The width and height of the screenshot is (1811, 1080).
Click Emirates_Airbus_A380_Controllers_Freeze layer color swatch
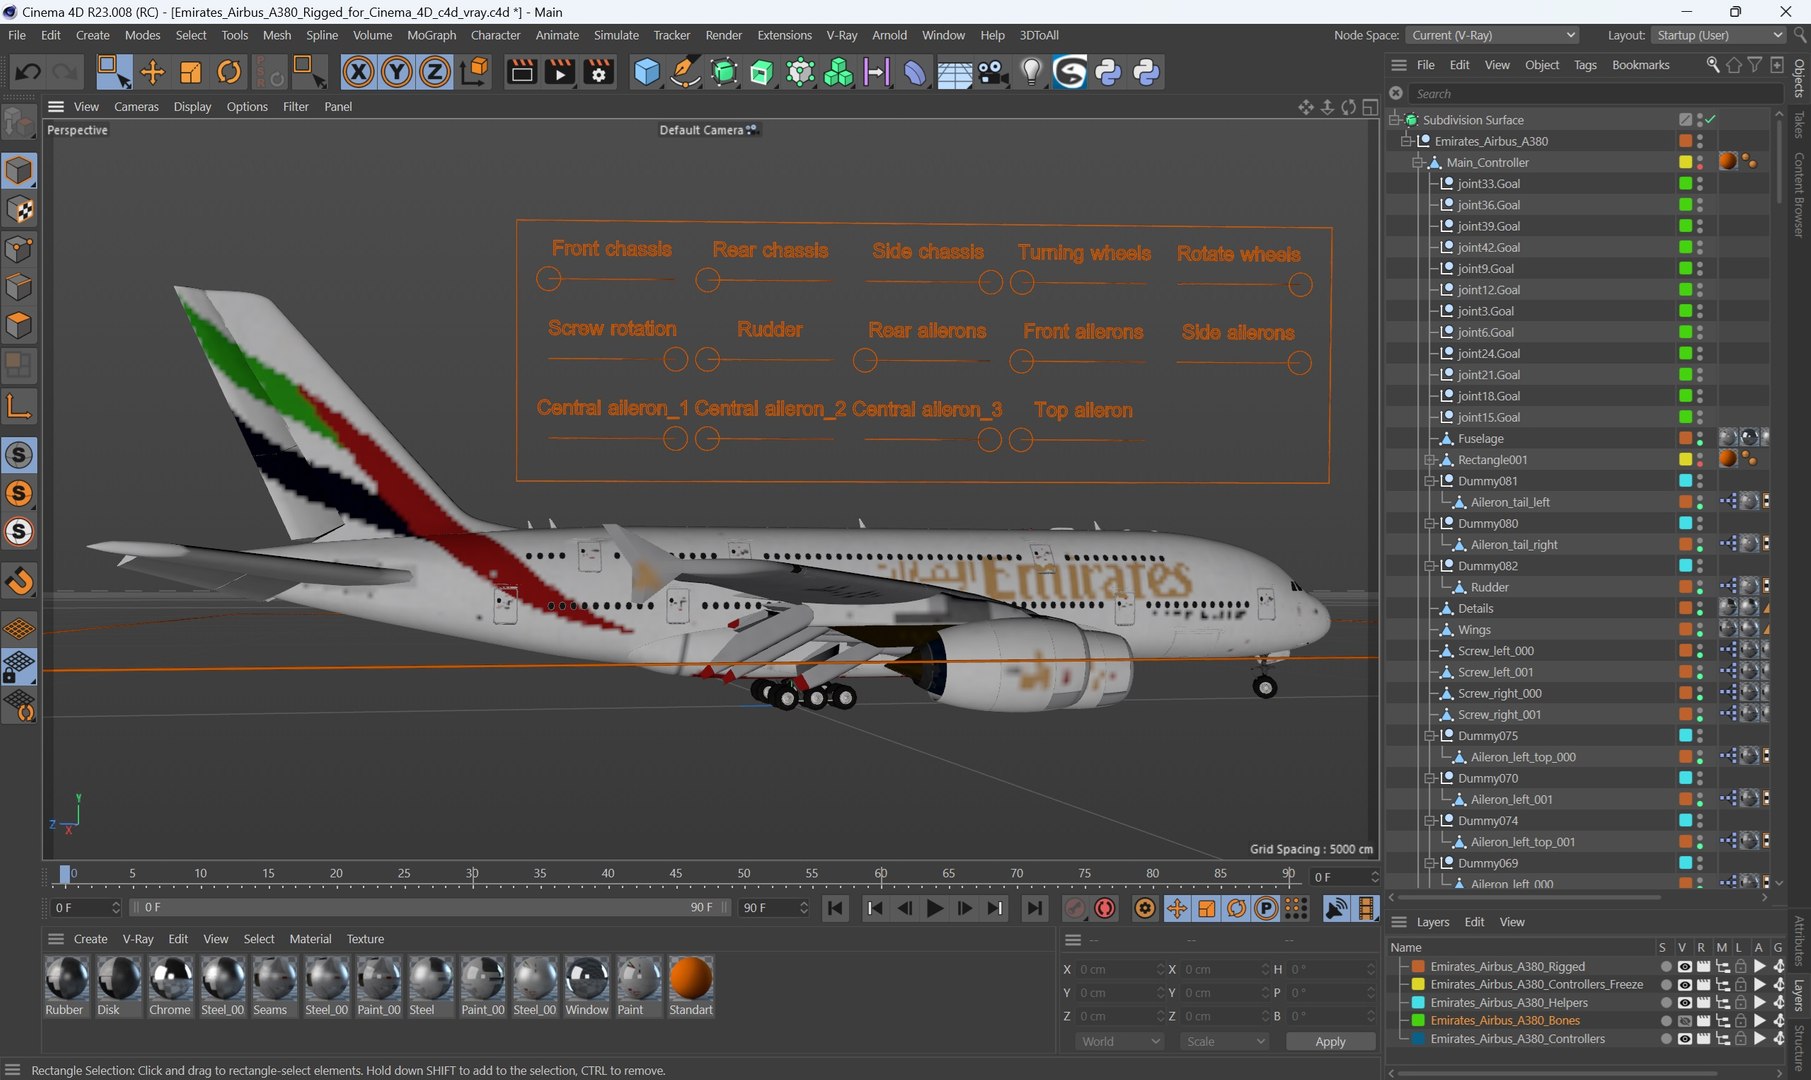(x=1418, y=985)
